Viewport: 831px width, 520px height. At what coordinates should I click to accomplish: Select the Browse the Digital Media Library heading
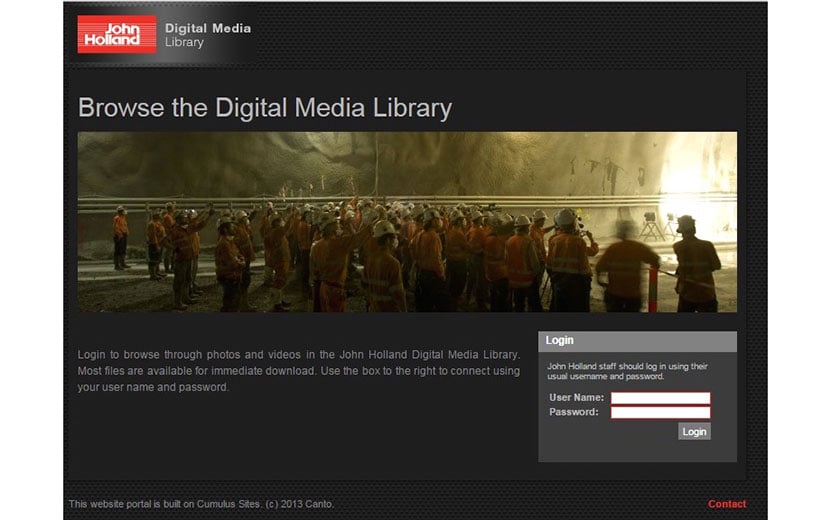pyautogui.click(x=265, y=108)
